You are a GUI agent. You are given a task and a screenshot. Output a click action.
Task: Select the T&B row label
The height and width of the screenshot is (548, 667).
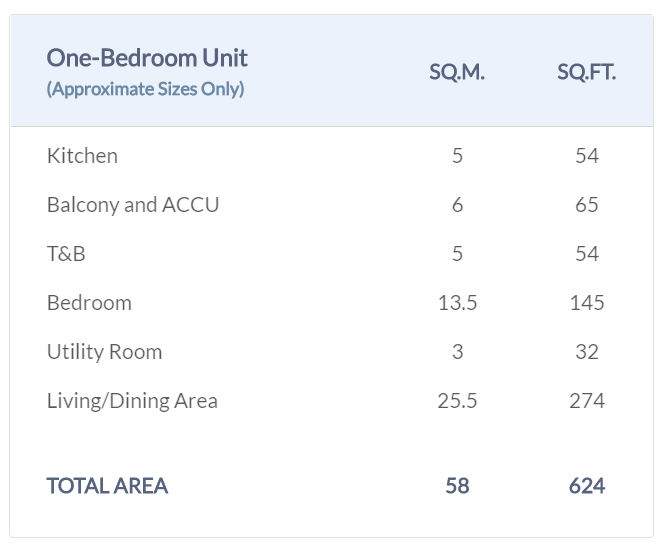coord(66,254)
